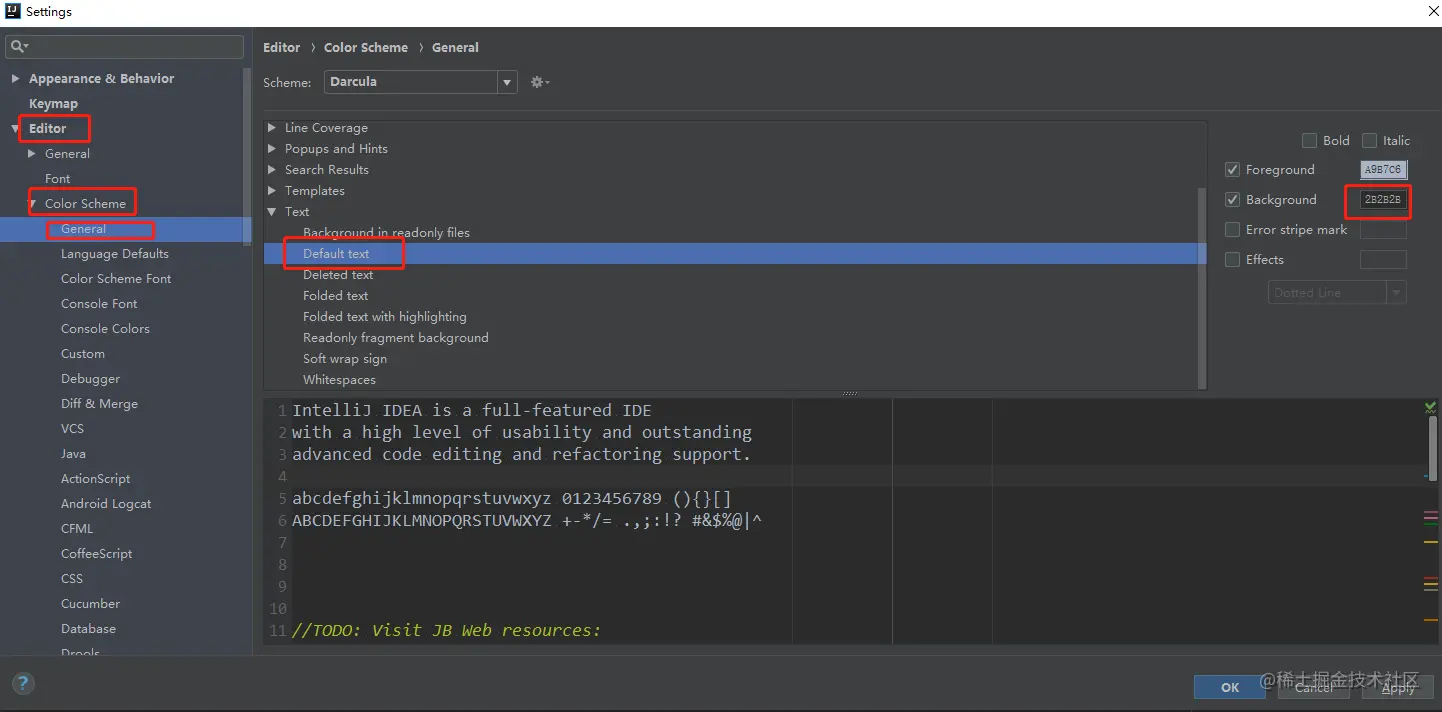
Task: Enable the Effects checkbox
Action: [x=1232, y=260]
